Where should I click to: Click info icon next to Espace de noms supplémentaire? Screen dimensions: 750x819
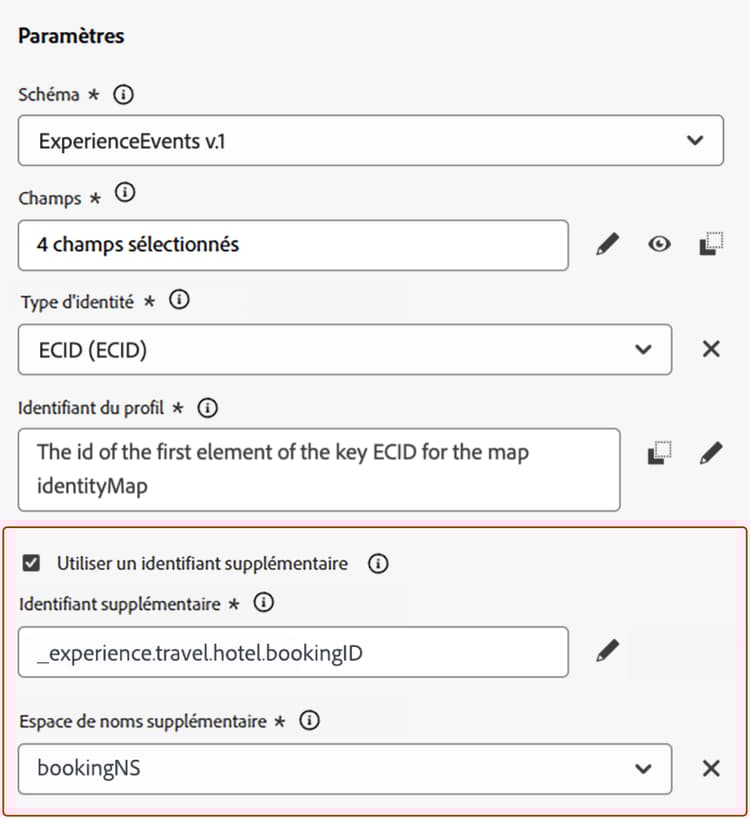coord(310,720)
